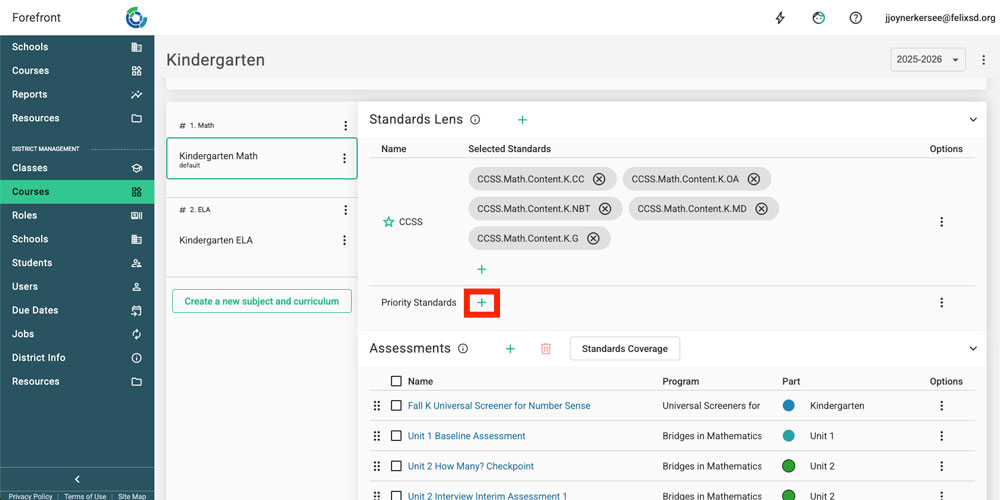
Task: Open Standards Lens info icon
Action: 475,120
